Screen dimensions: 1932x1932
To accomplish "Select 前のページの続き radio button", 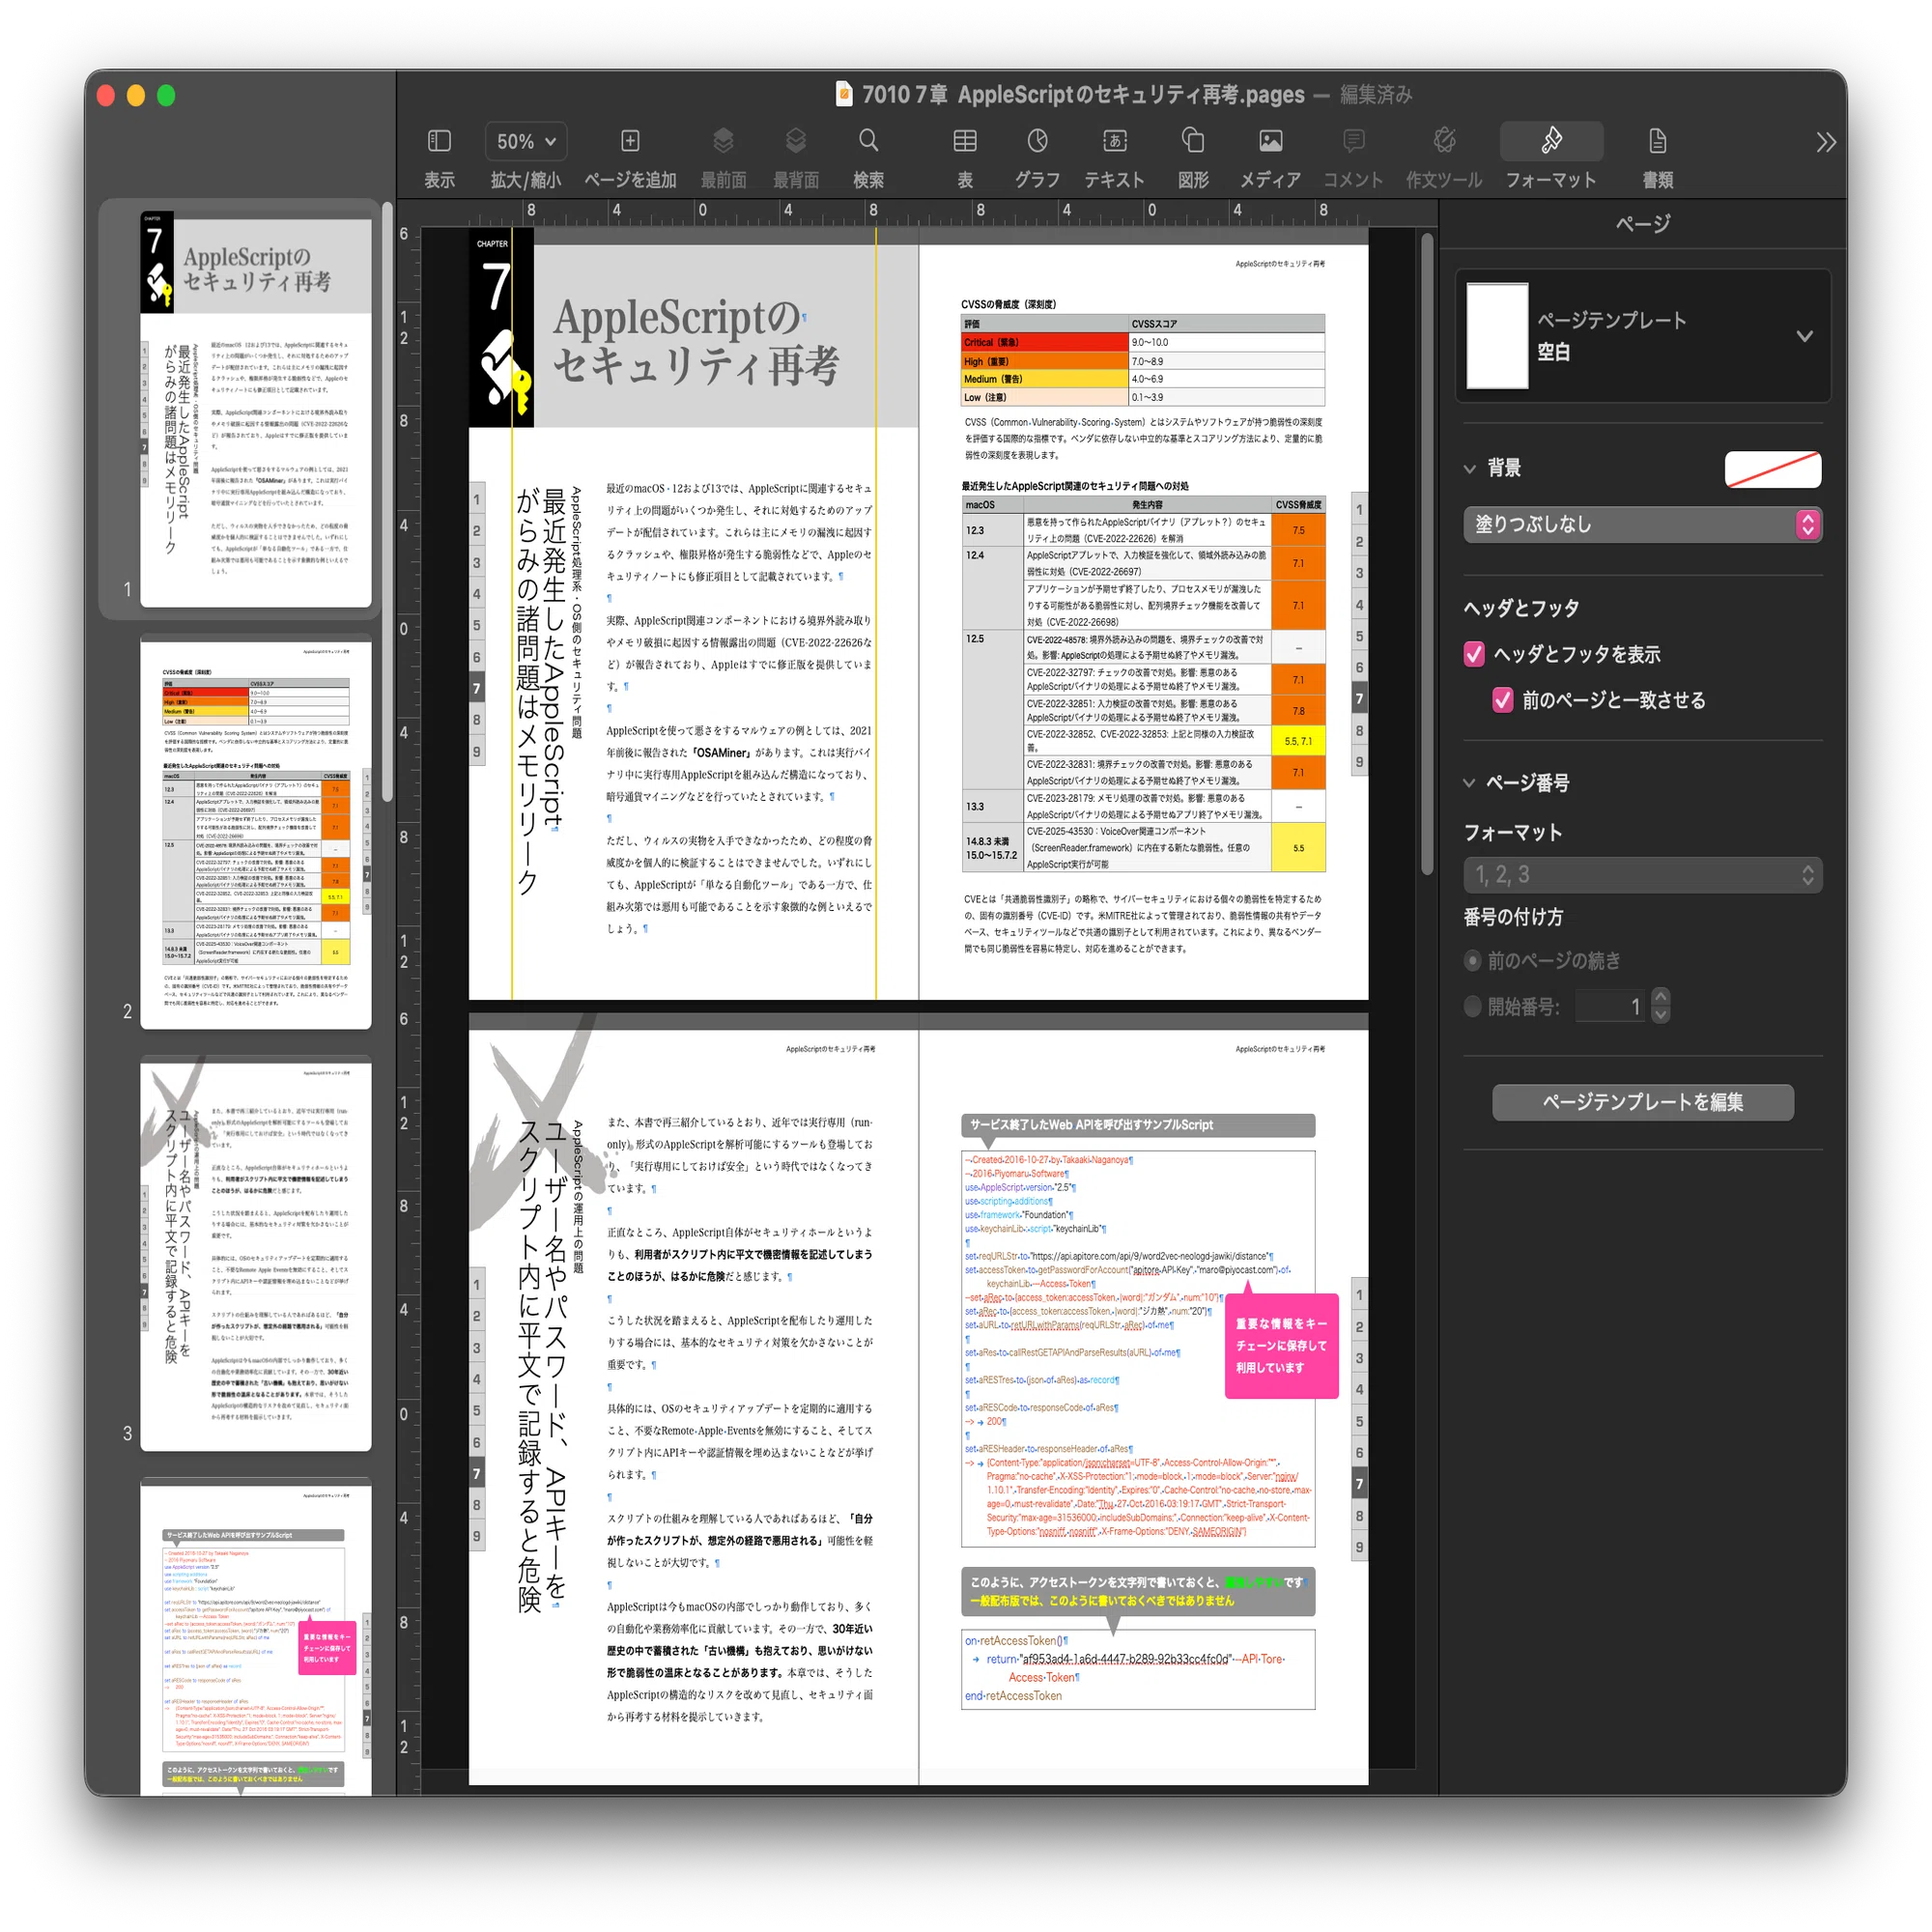I will [1473, 961].
